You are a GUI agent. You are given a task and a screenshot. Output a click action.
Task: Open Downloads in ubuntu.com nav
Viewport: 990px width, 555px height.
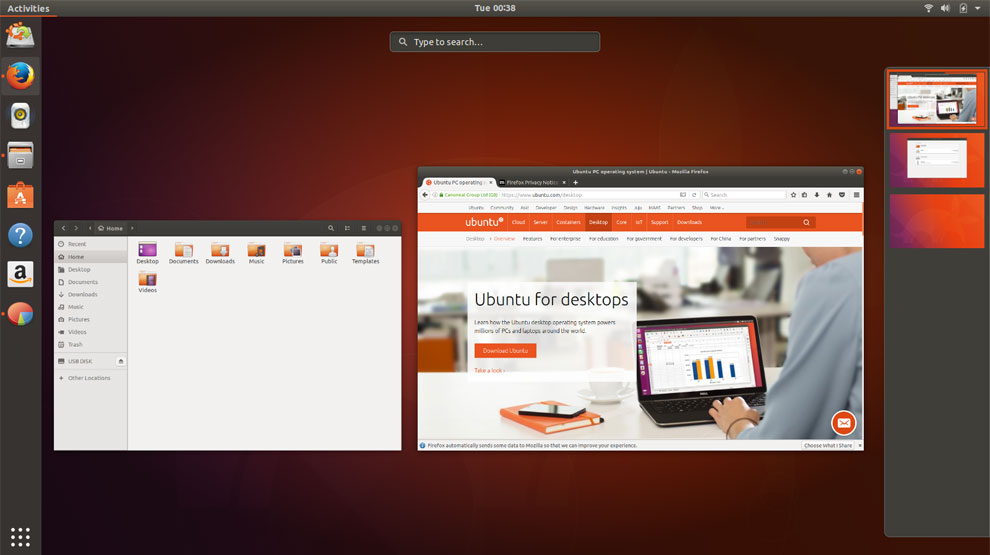point(689,222)
